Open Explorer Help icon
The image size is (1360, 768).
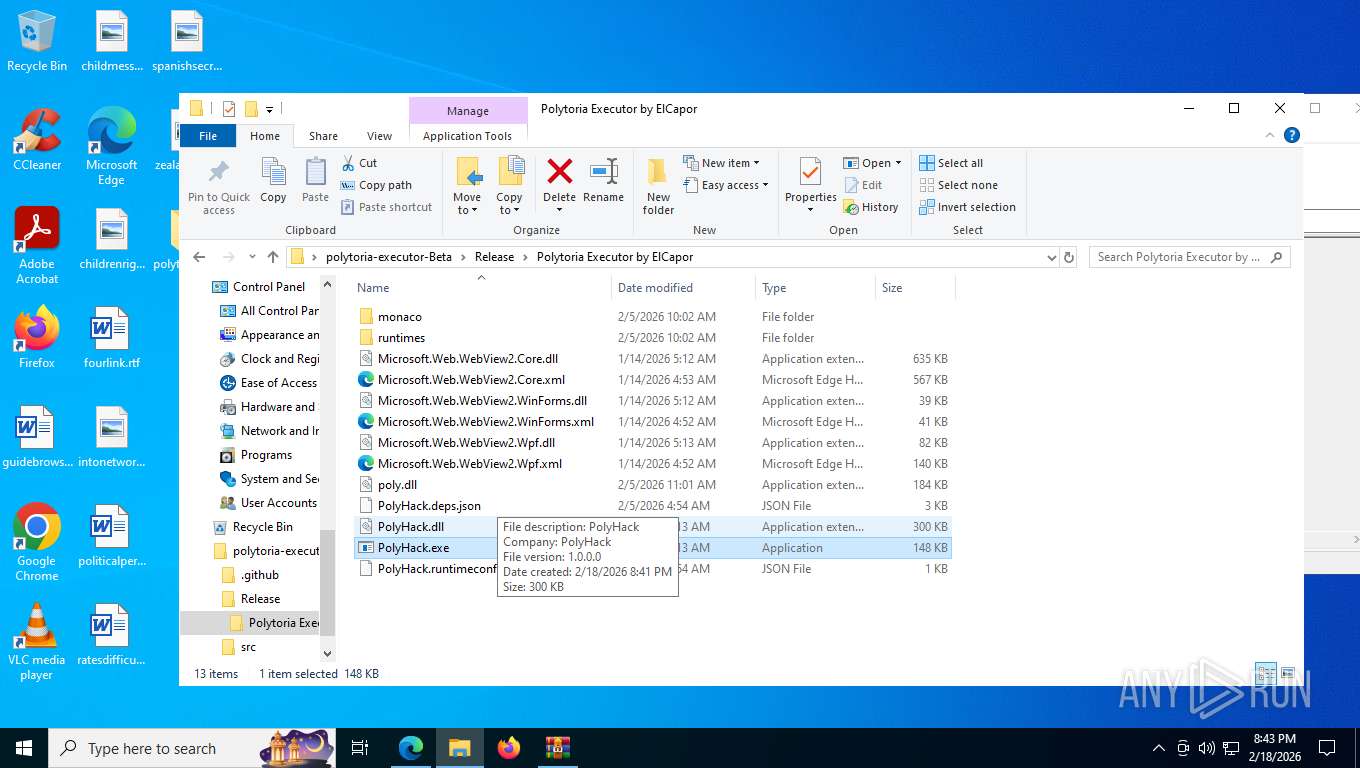(1292, 135)
